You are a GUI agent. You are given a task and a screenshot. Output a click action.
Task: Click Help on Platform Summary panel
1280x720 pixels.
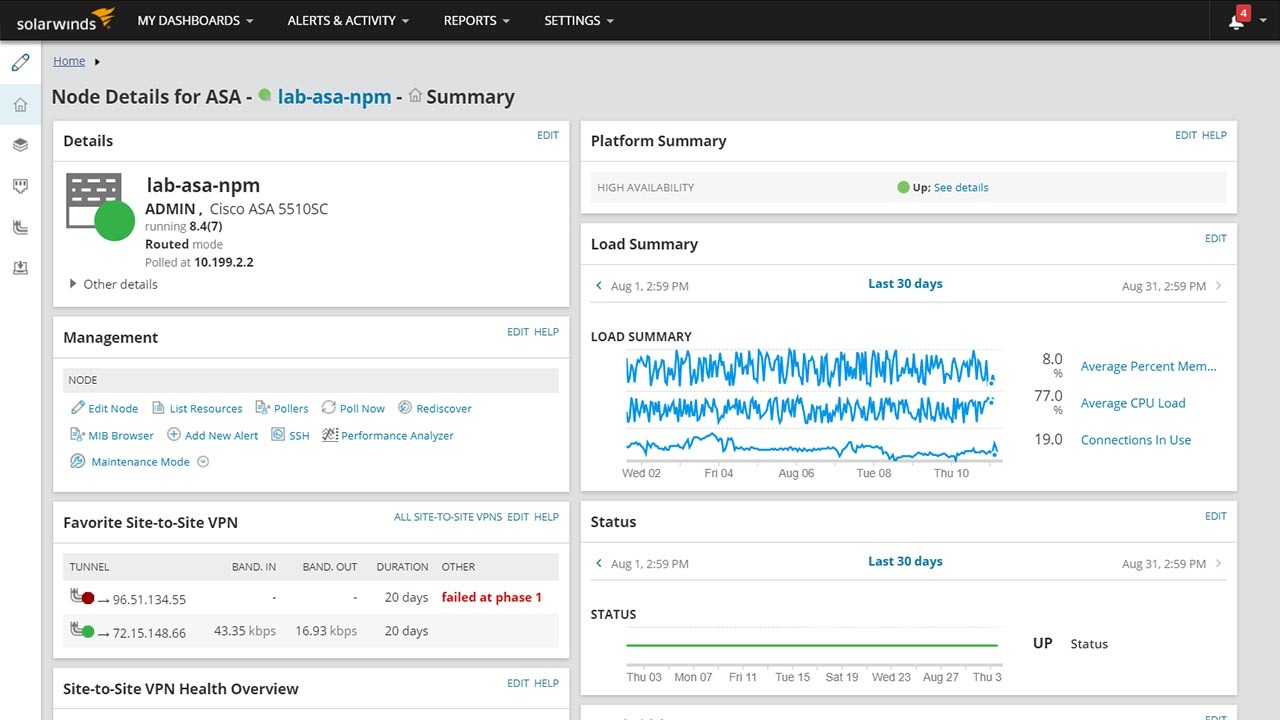[1214, 135]
